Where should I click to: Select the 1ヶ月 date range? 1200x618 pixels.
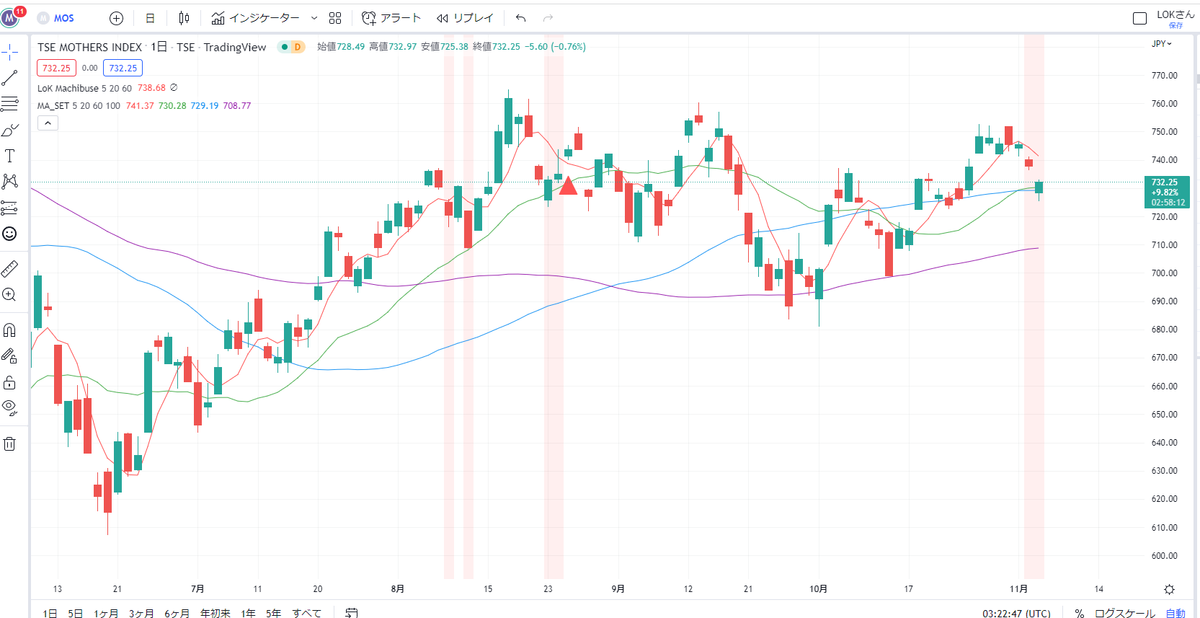click(x=106, y=613)
